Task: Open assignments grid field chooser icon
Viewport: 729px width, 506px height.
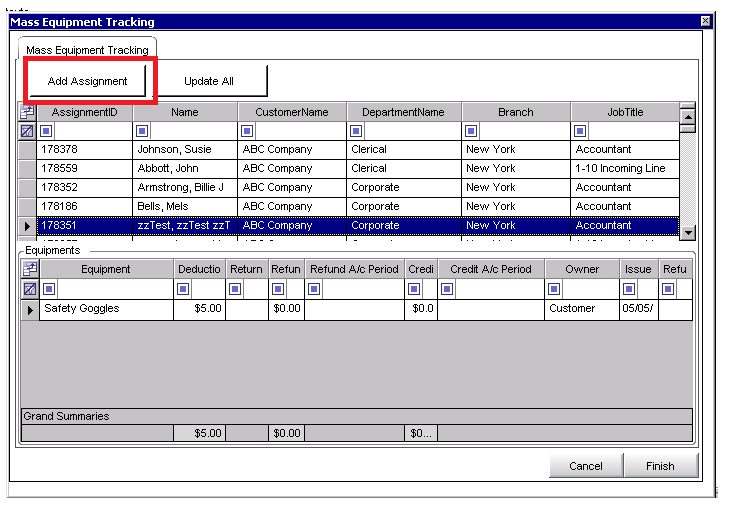Action: pos(27,112)
